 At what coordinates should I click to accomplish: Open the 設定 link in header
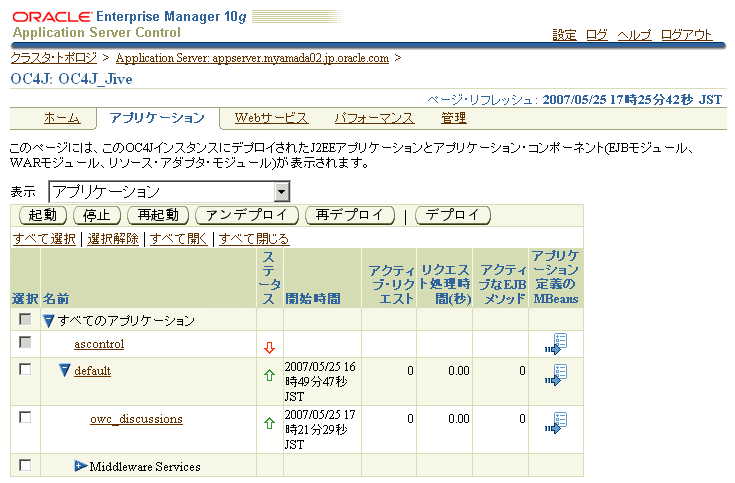[564, 35]
